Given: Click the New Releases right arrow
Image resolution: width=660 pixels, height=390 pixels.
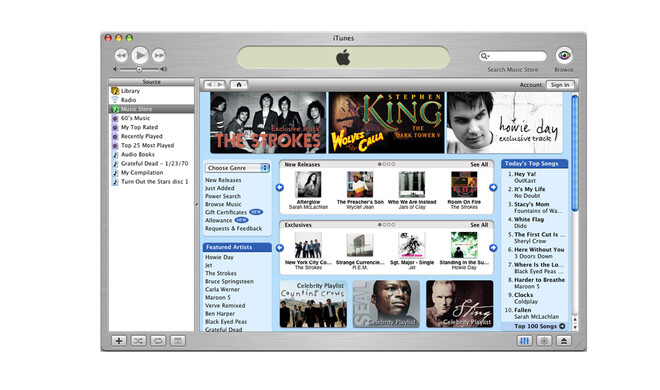Looking at the screenshot, I should click(493, 188).
